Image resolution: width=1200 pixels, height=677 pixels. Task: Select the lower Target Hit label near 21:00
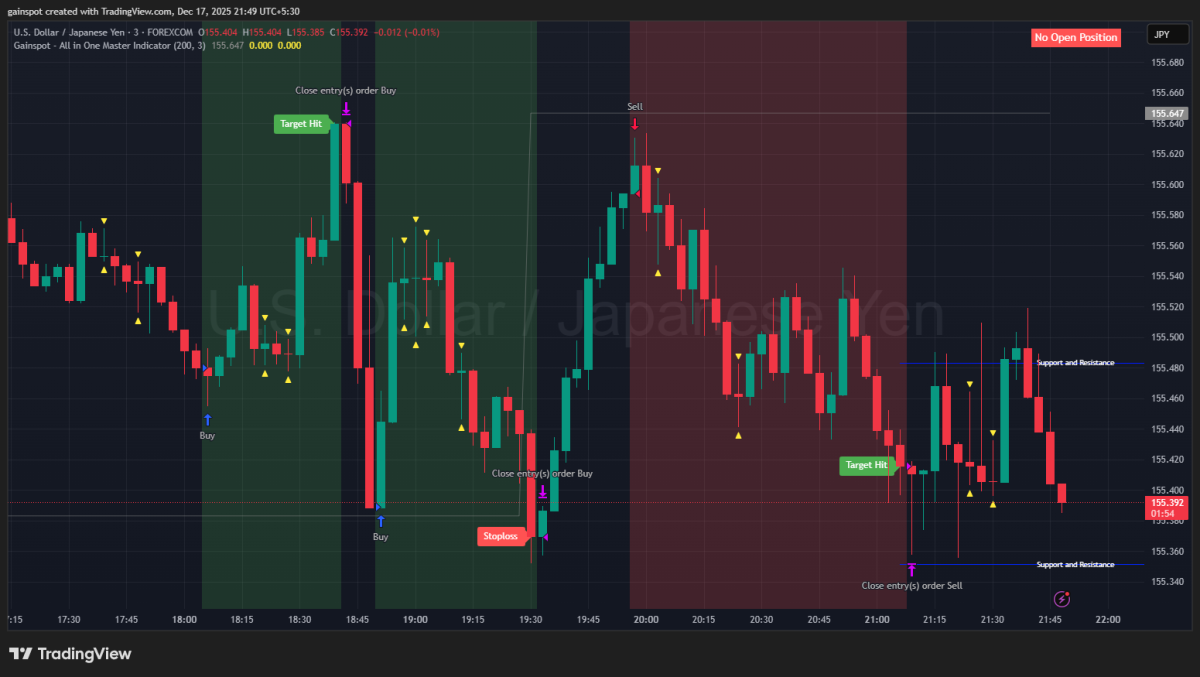pos(866,465)
